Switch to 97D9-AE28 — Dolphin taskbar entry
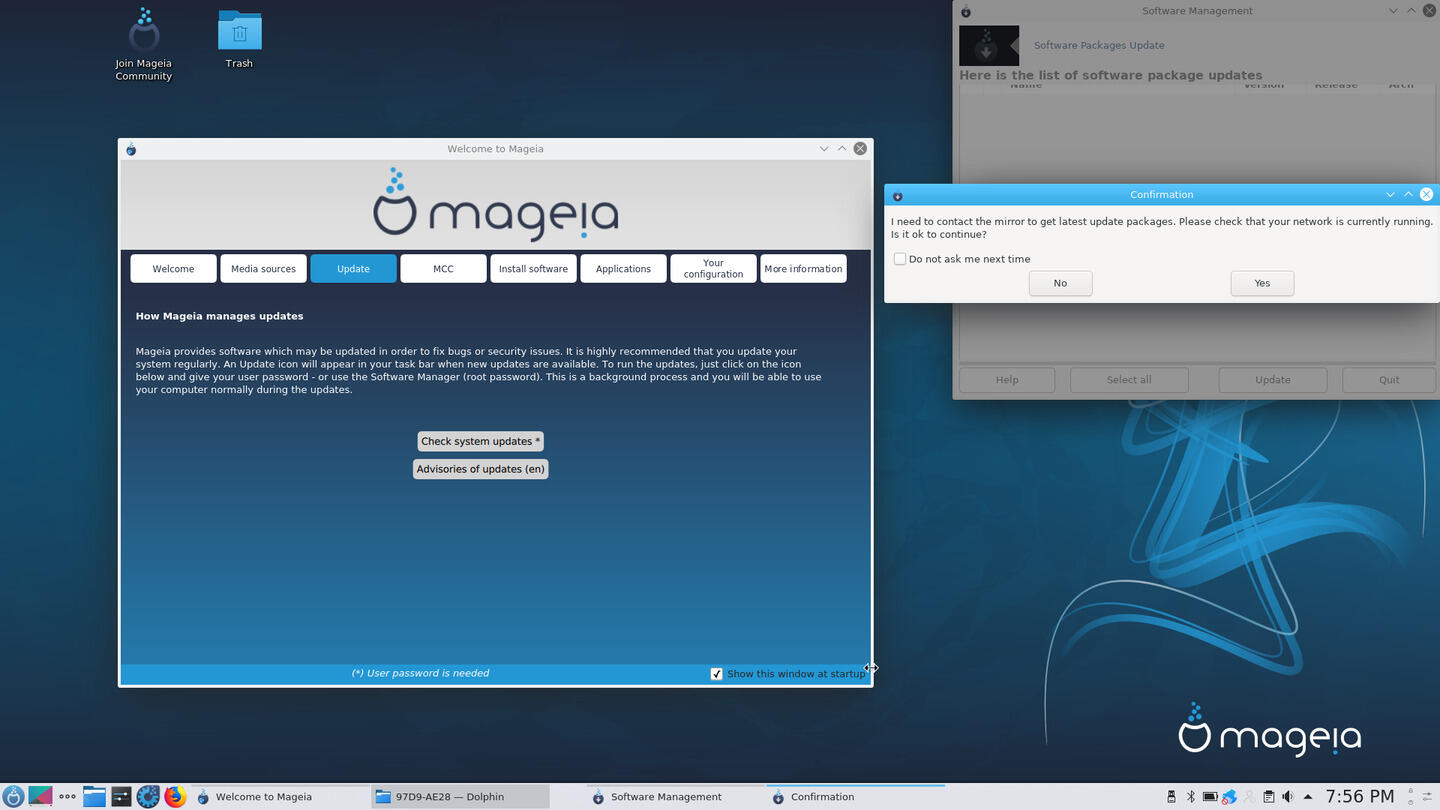Viewport: 1440px width, 810px height. [x=460, y=797]
